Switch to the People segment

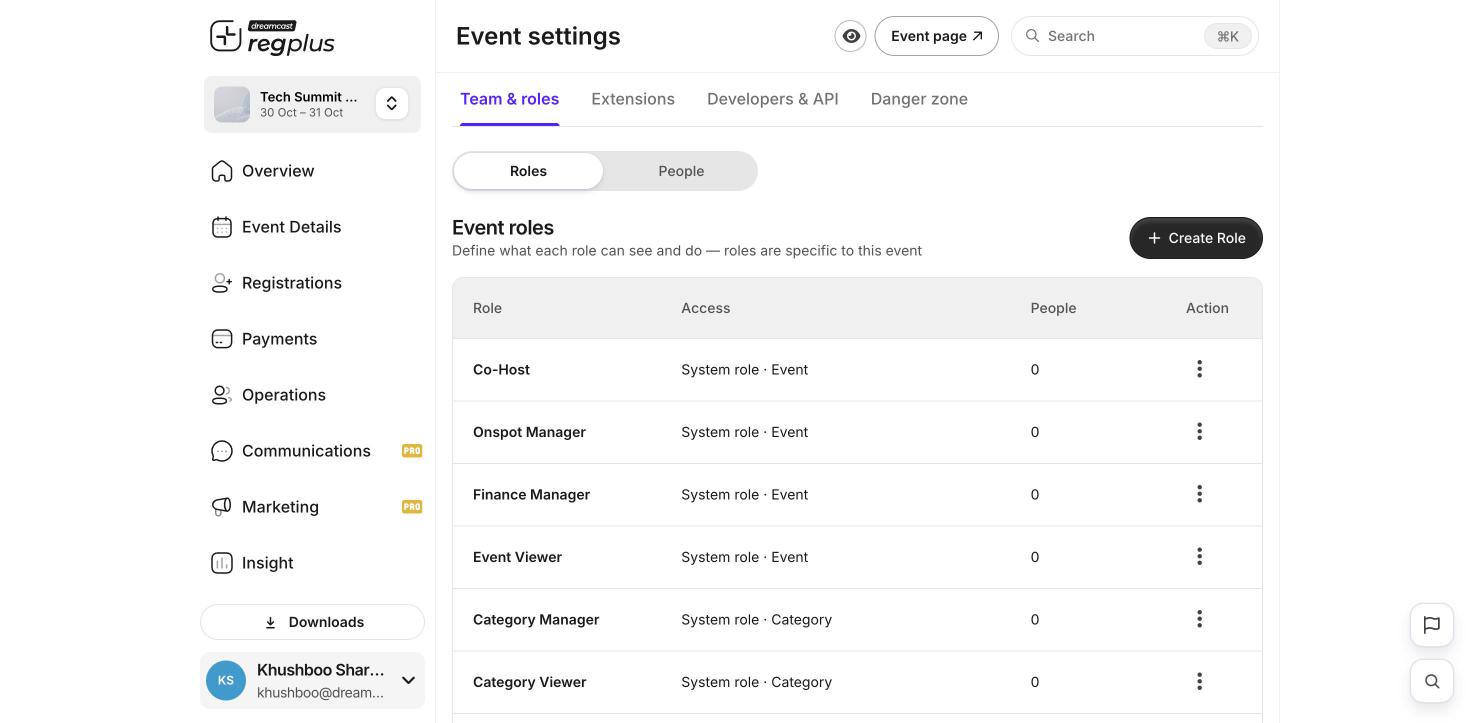pos(681,171)
